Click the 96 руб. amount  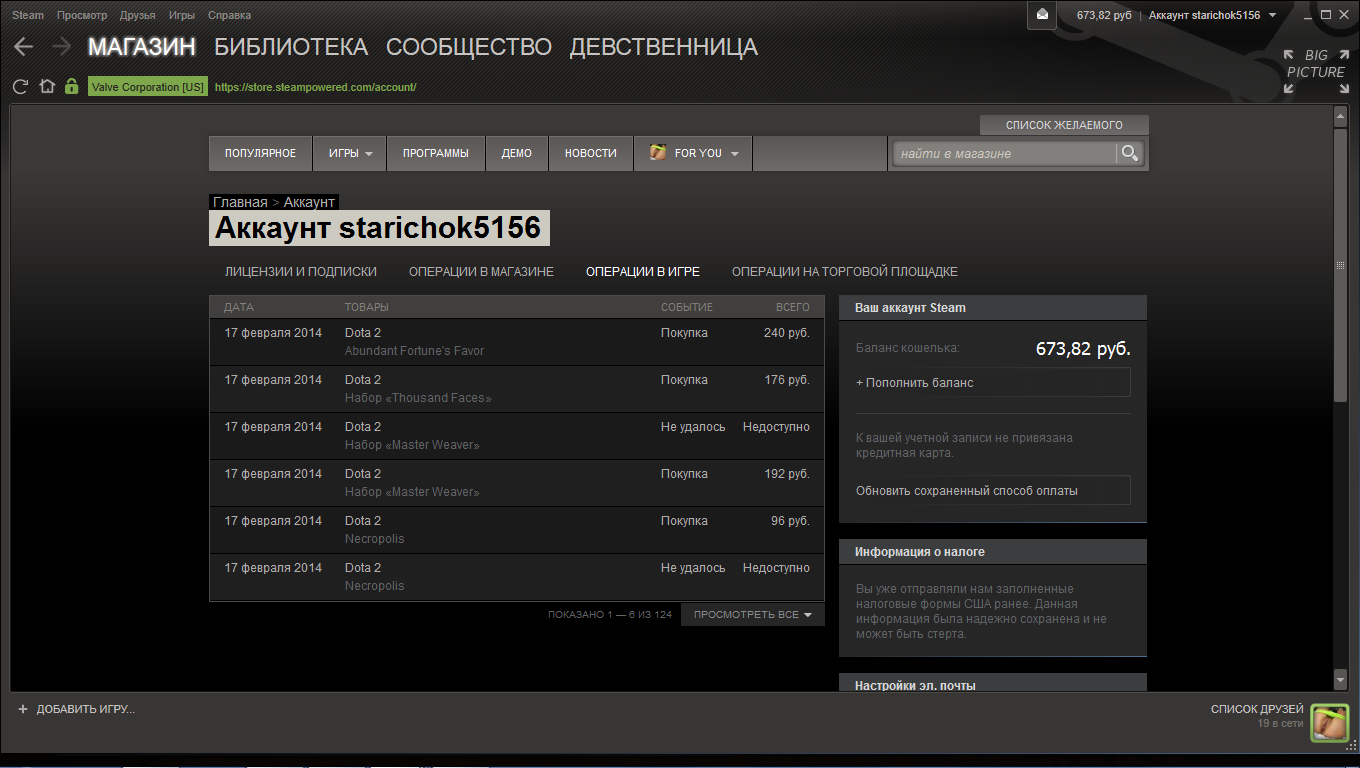click(x=790, y=521)
